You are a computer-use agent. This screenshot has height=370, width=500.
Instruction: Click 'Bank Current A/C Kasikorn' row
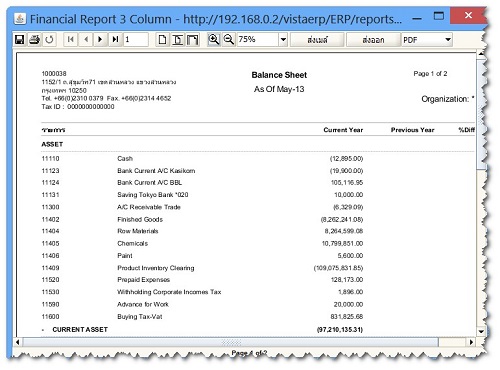pyautogui.click(x=156, y=171)
